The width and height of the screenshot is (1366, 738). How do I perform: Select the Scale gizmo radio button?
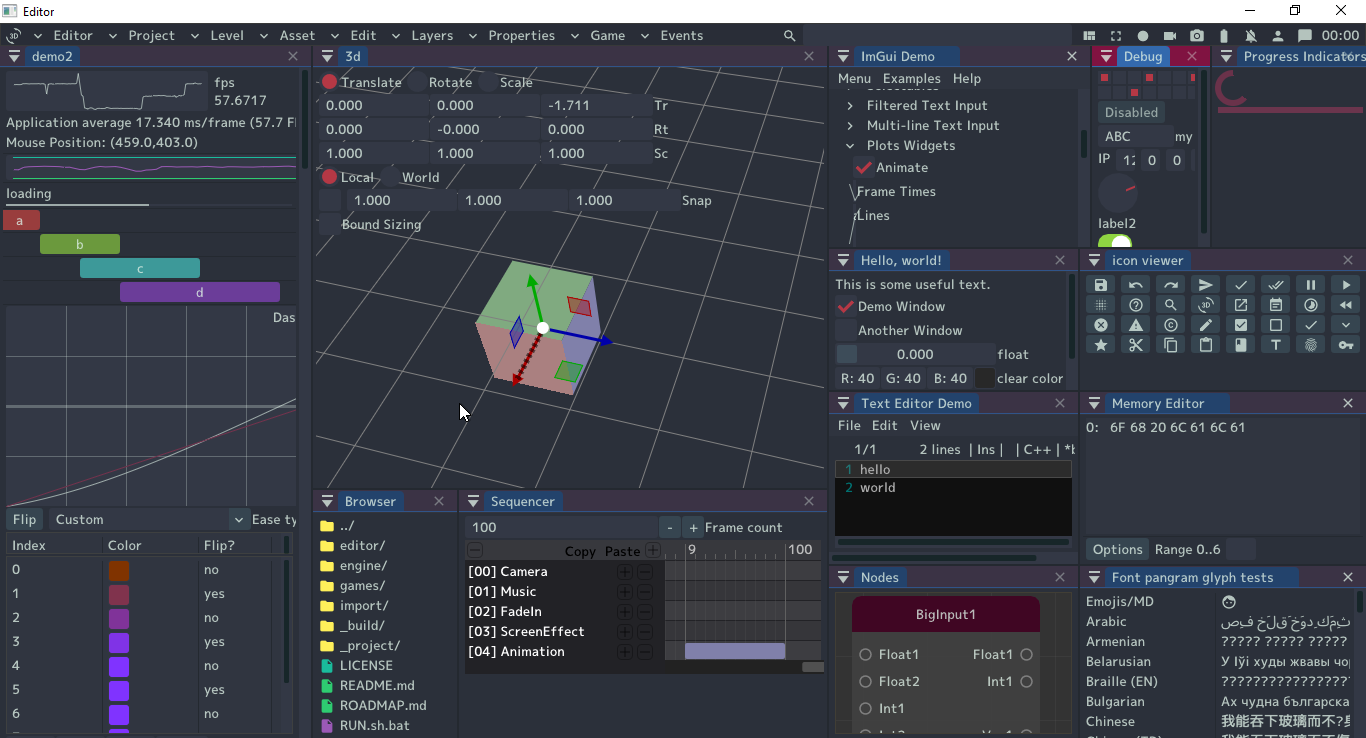tap(488, 82)
